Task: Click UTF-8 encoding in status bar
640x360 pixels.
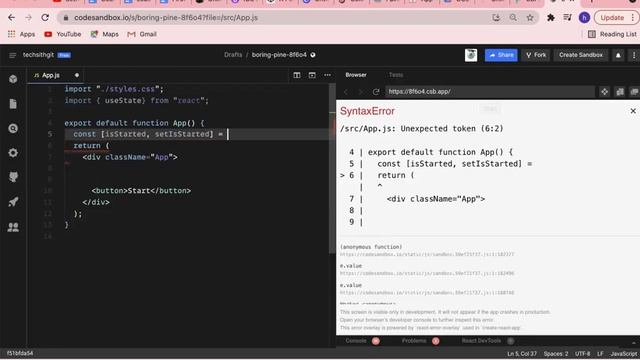Action: pos(582,354)
